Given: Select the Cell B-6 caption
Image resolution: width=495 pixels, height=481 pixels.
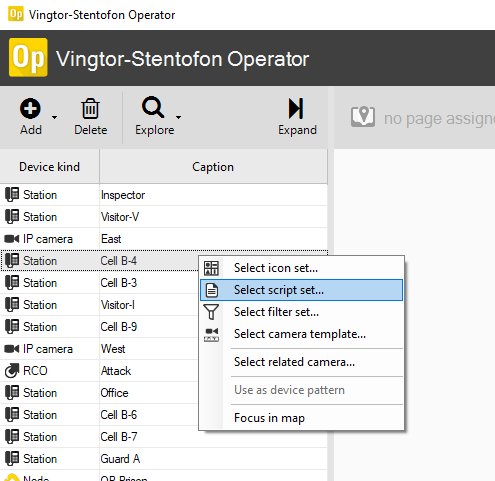Looking at the screenshot, I should tap(119, 415).
